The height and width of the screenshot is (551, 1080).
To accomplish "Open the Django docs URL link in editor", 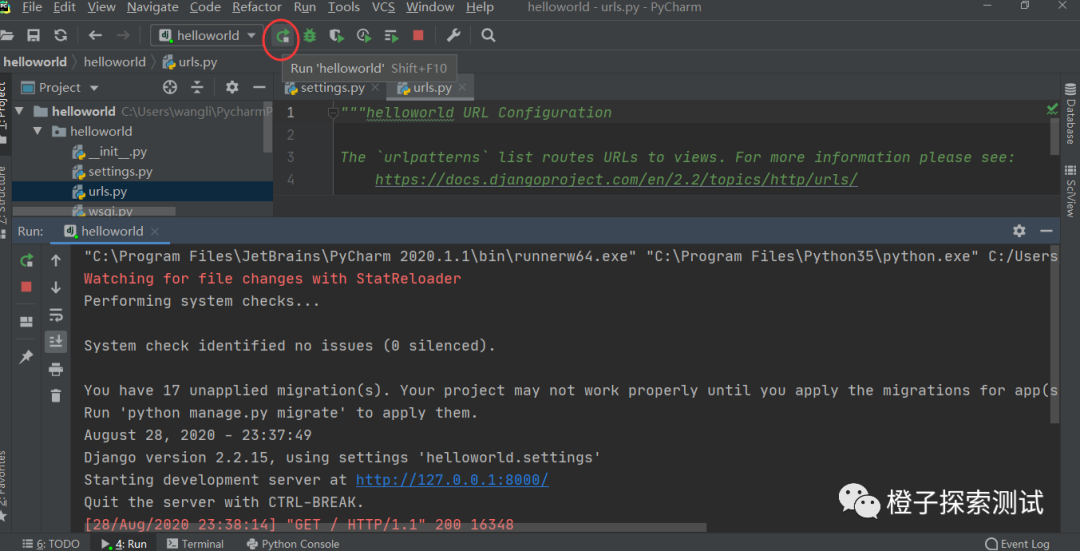I will tap(616, 180).
